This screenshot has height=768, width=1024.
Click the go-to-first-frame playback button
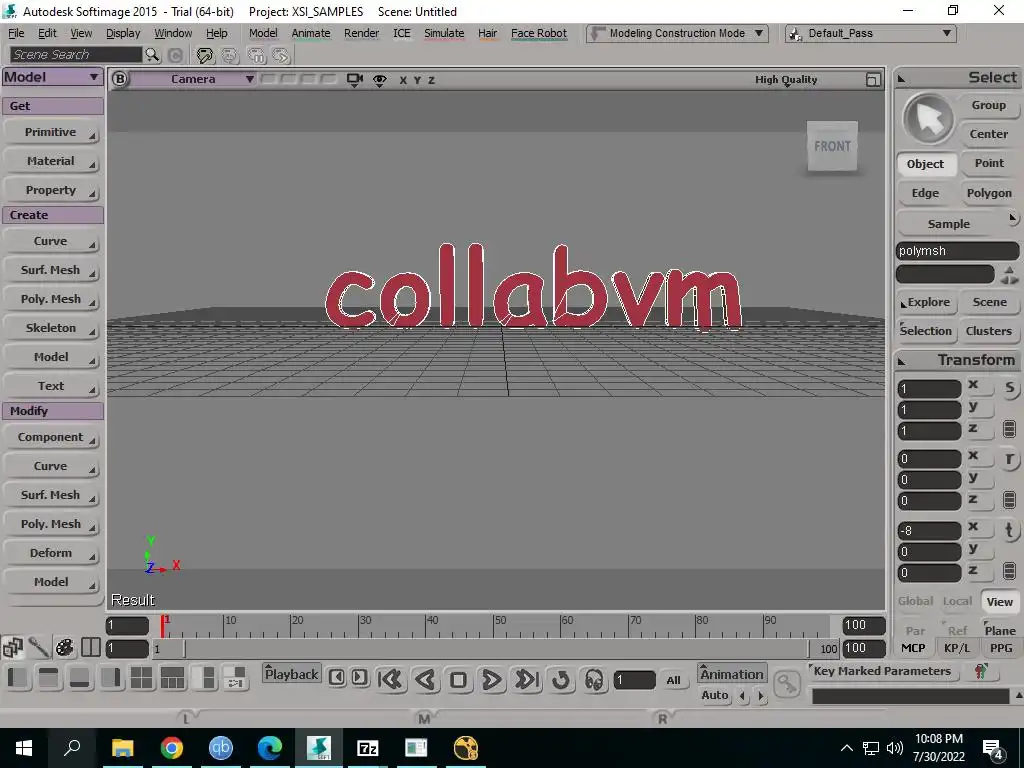391,680
